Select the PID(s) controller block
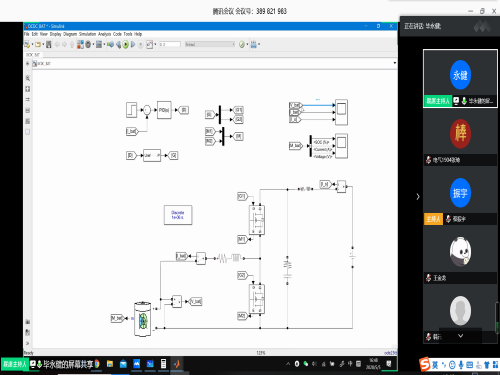This screenshot has height=375, width=500. pos(164,110)
